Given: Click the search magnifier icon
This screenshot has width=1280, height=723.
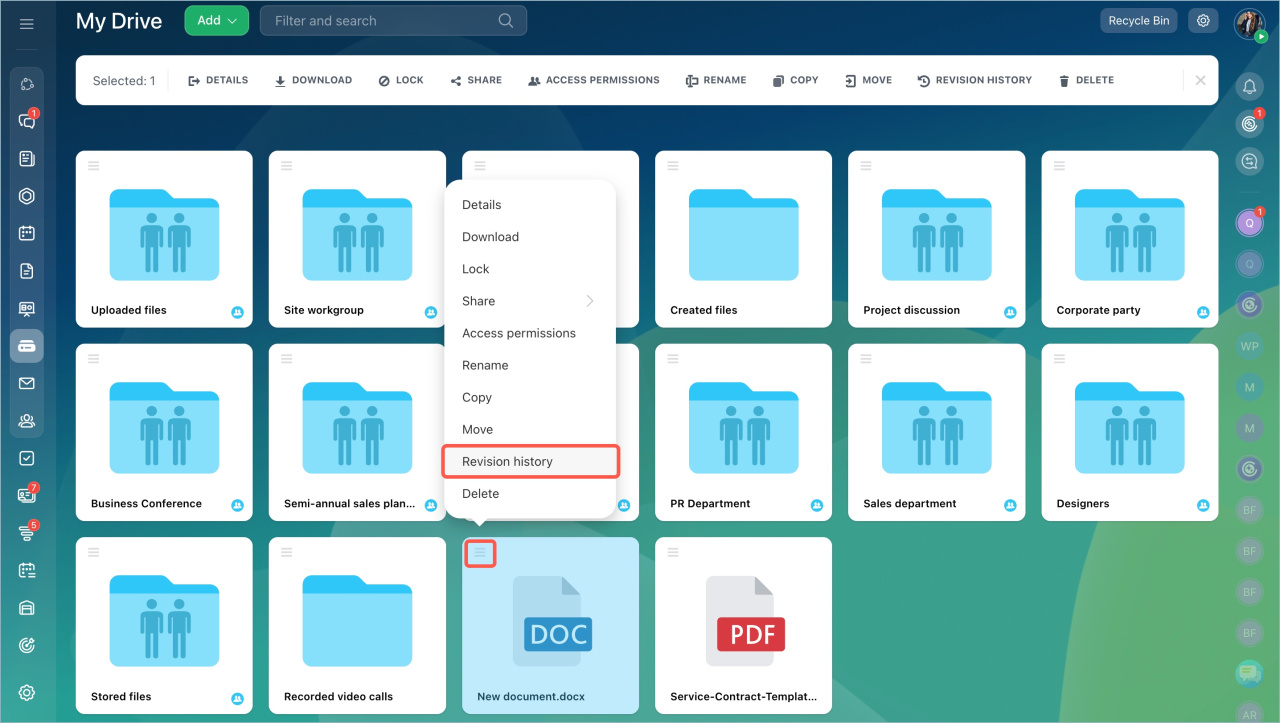Looking at the screenshot, I should [x=506, y=21].
